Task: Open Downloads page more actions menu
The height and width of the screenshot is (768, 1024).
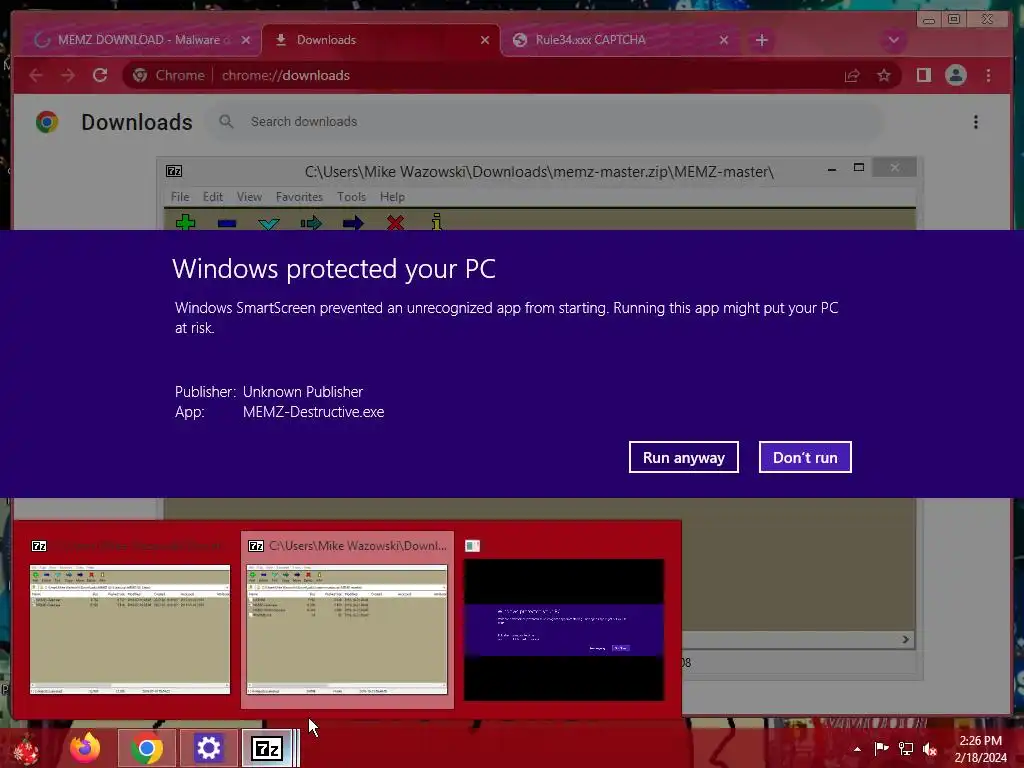Action: coord(976,122)
